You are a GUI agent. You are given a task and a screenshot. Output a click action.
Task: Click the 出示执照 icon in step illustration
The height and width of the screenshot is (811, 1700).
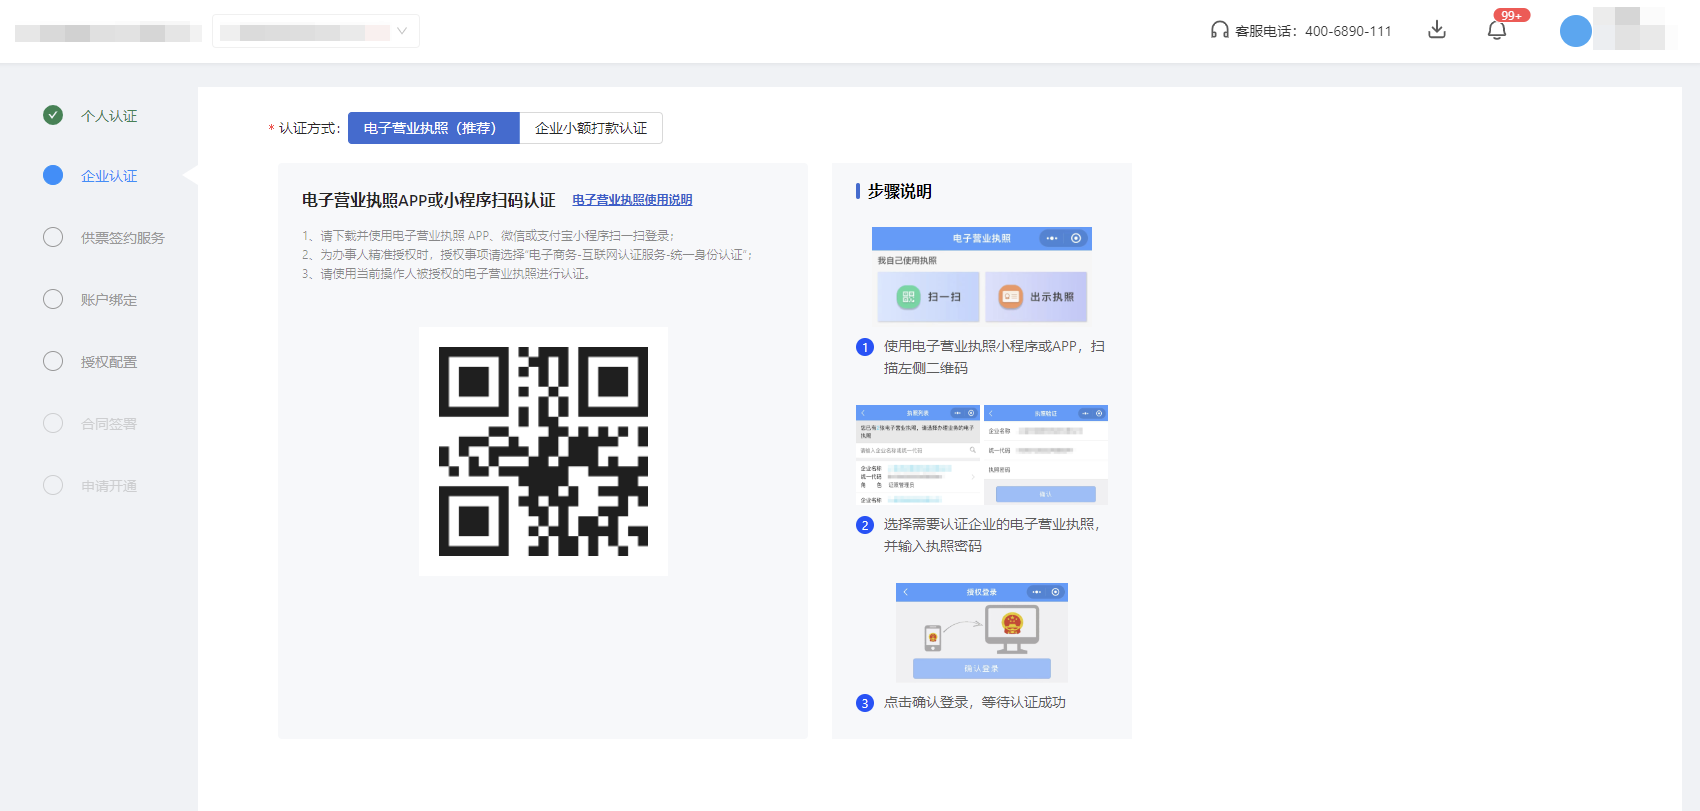(x=1011, y=296)
